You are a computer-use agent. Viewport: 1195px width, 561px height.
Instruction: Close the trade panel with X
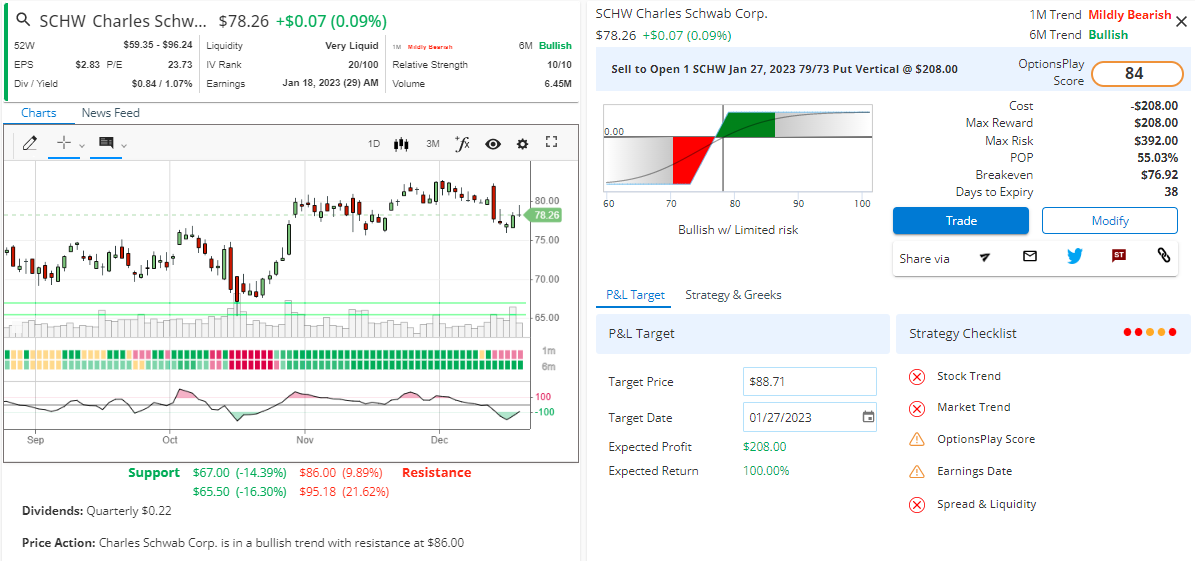[x=1181, y=22]
